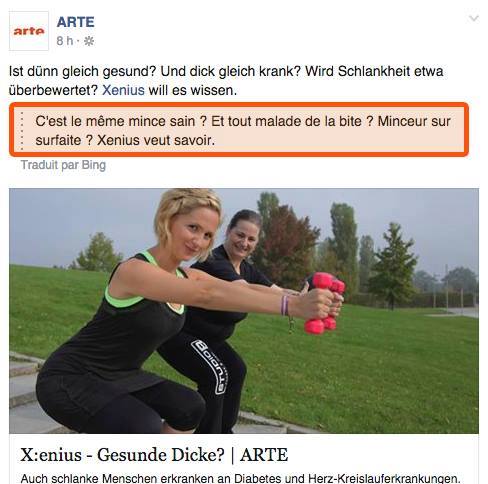This screenshot has height=484, width=488.
Task: Follow the Xenius link in the post
Action: point(123,90)
